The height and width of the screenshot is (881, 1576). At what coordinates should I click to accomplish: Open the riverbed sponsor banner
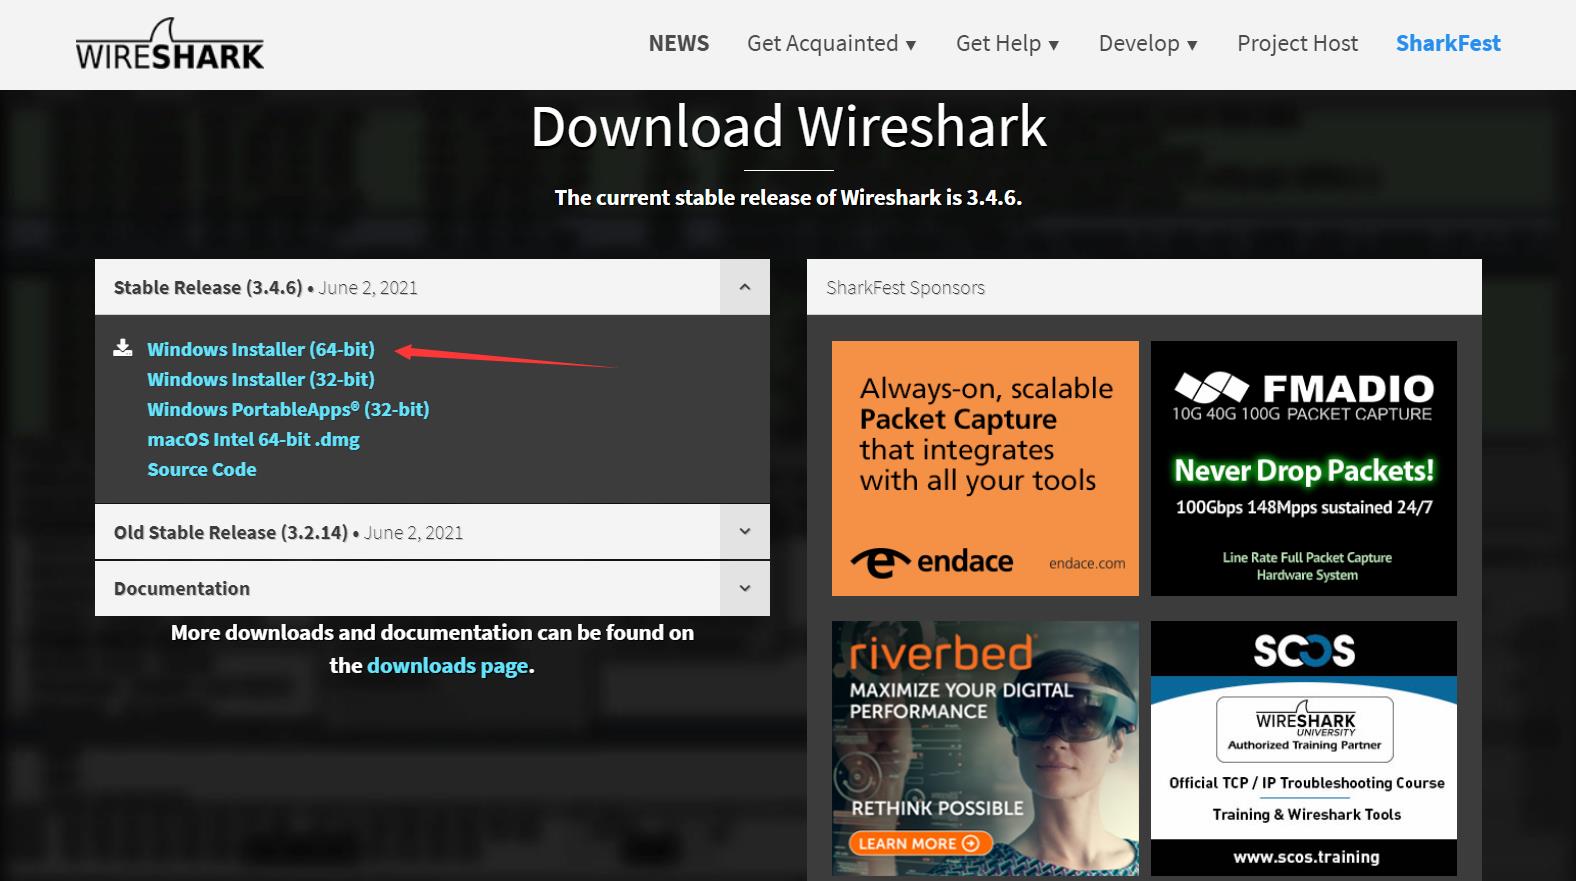coord(985,748)
